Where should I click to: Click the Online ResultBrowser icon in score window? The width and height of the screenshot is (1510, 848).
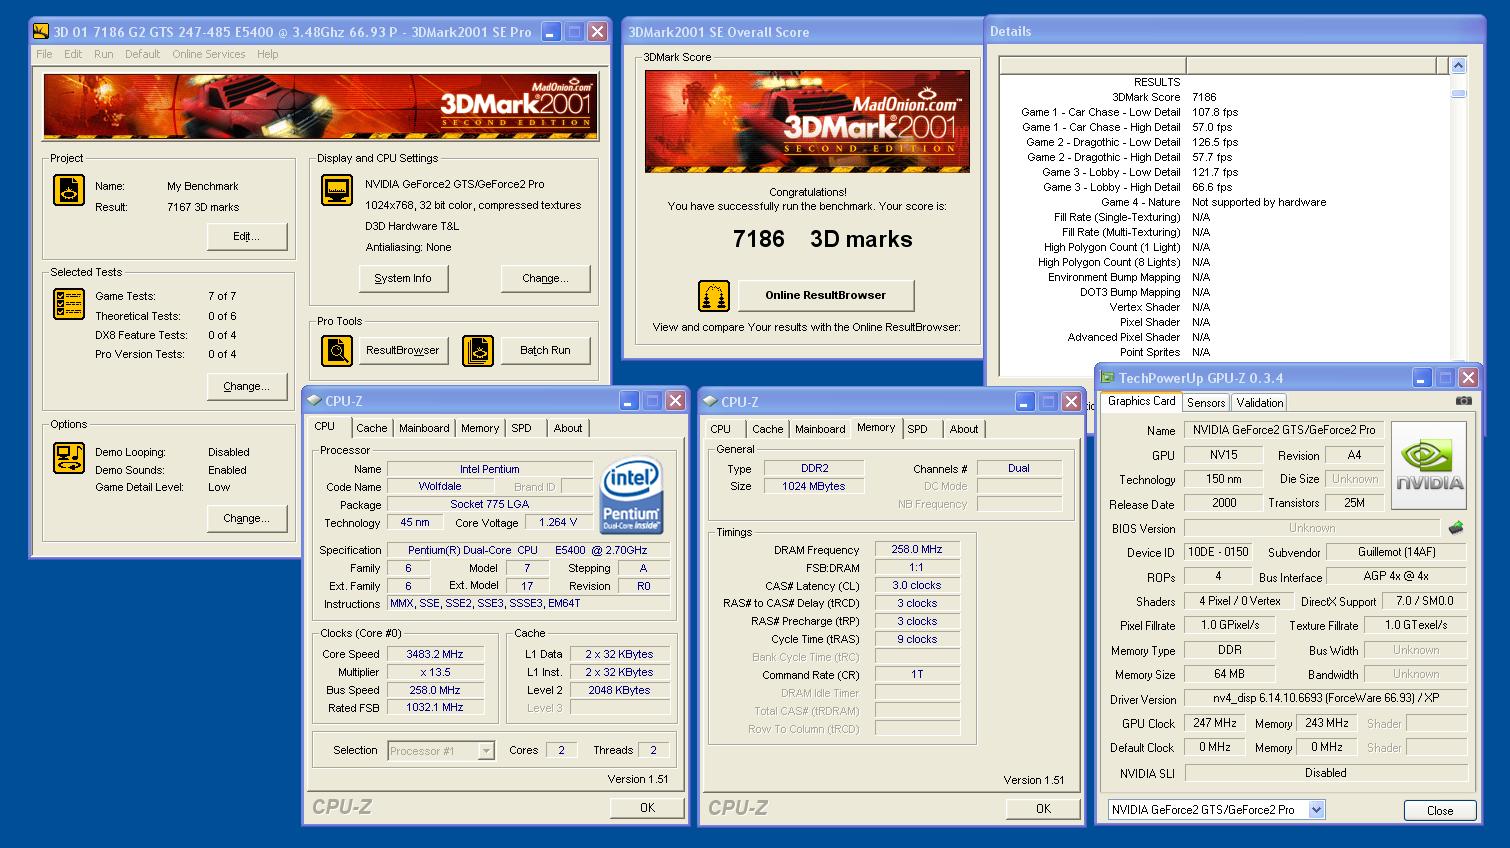[714, 296]
